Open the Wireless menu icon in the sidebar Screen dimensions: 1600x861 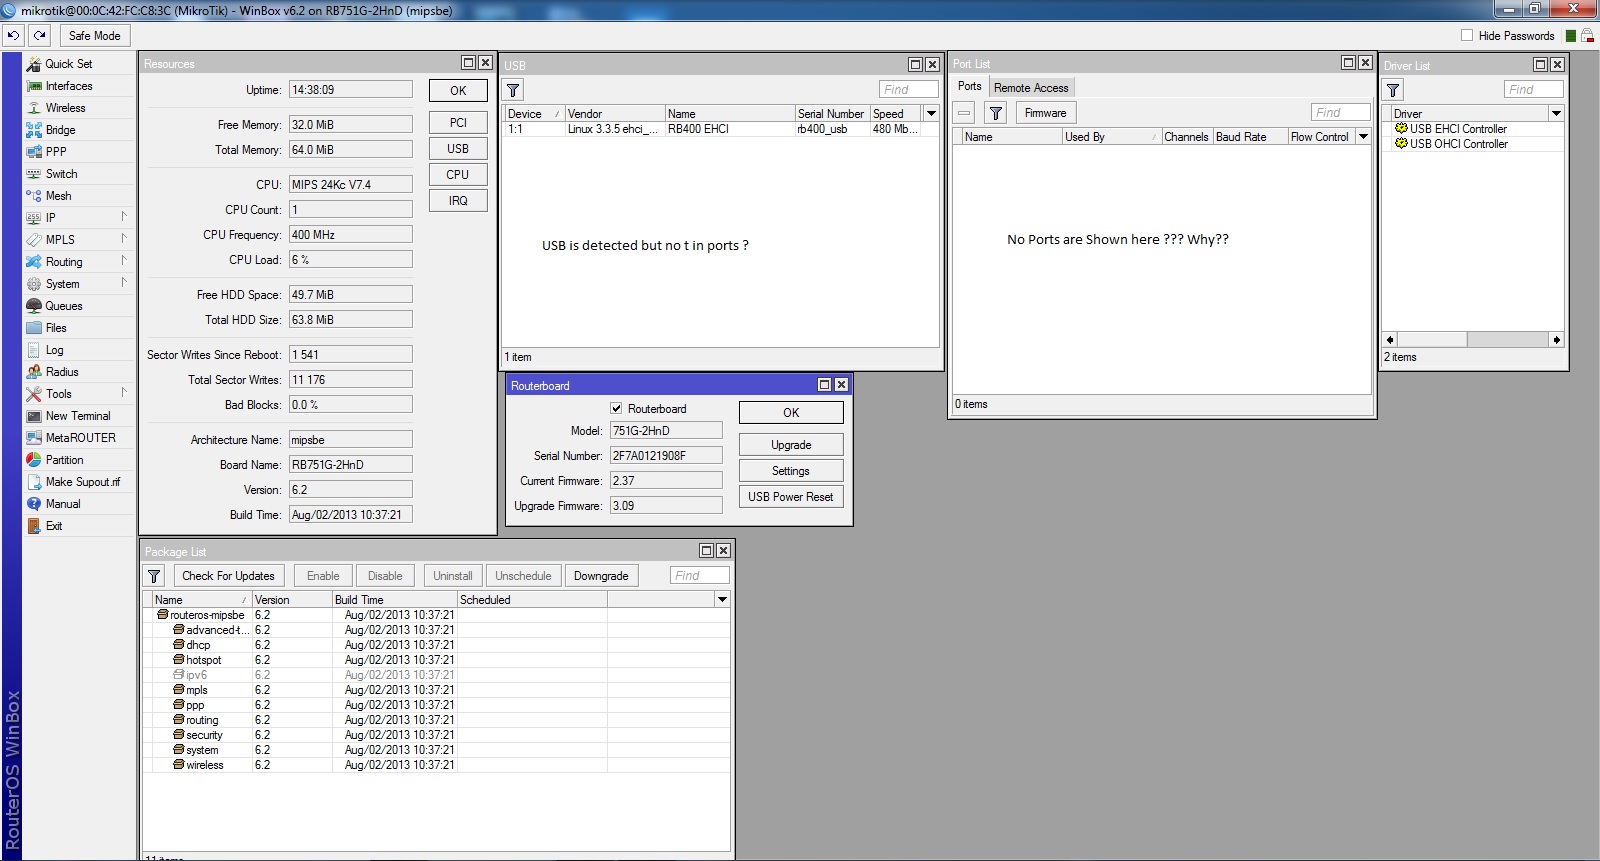pyautogui.click(x=34, y=108)
